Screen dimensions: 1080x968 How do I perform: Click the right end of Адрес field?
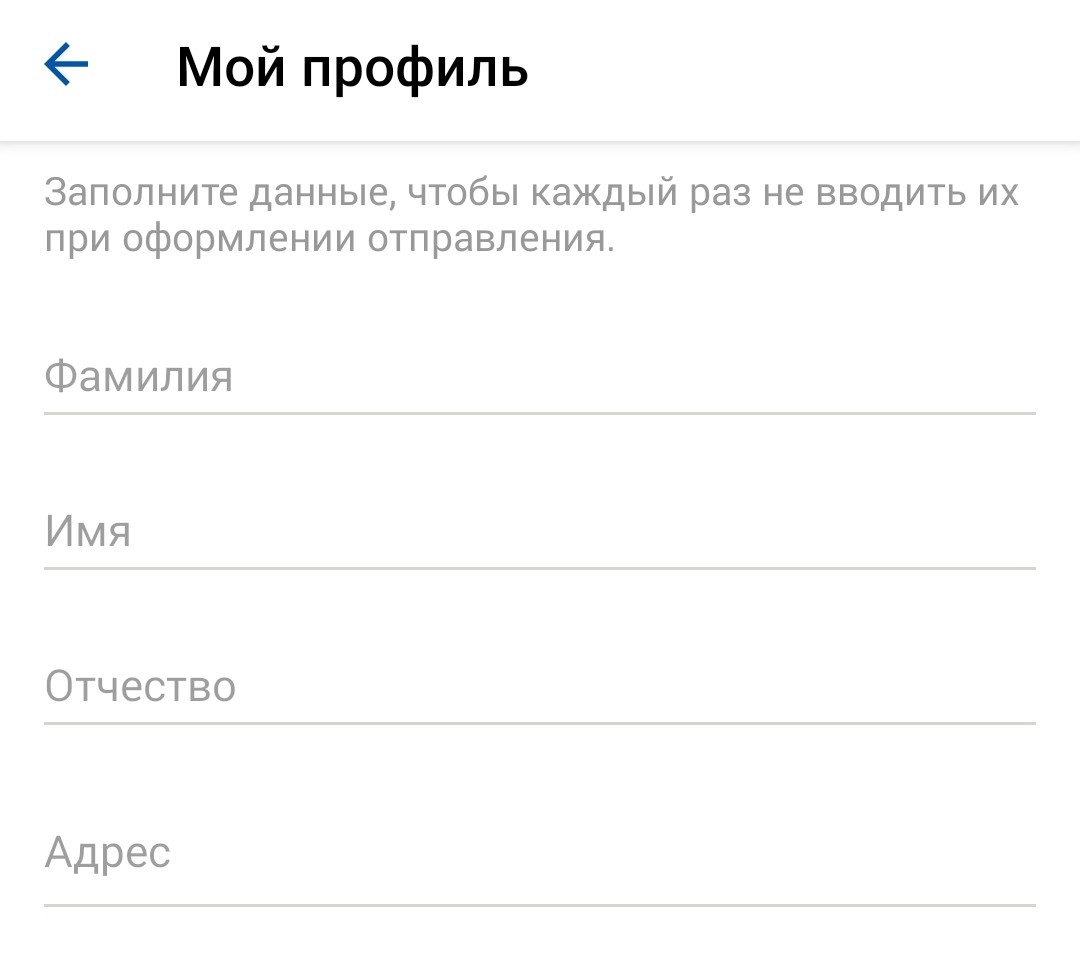click(x=1000, y=853)
